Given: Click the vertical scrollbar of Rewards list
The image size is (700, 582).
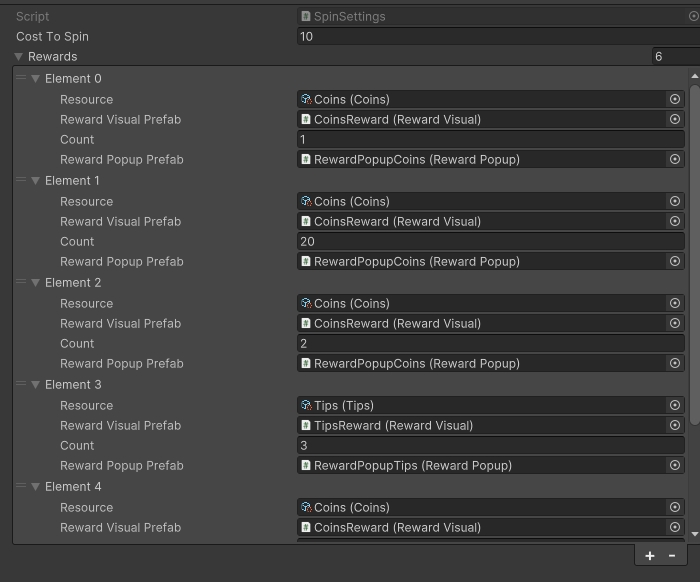Looking at the screenshot, I should click(x=695, y=250).
